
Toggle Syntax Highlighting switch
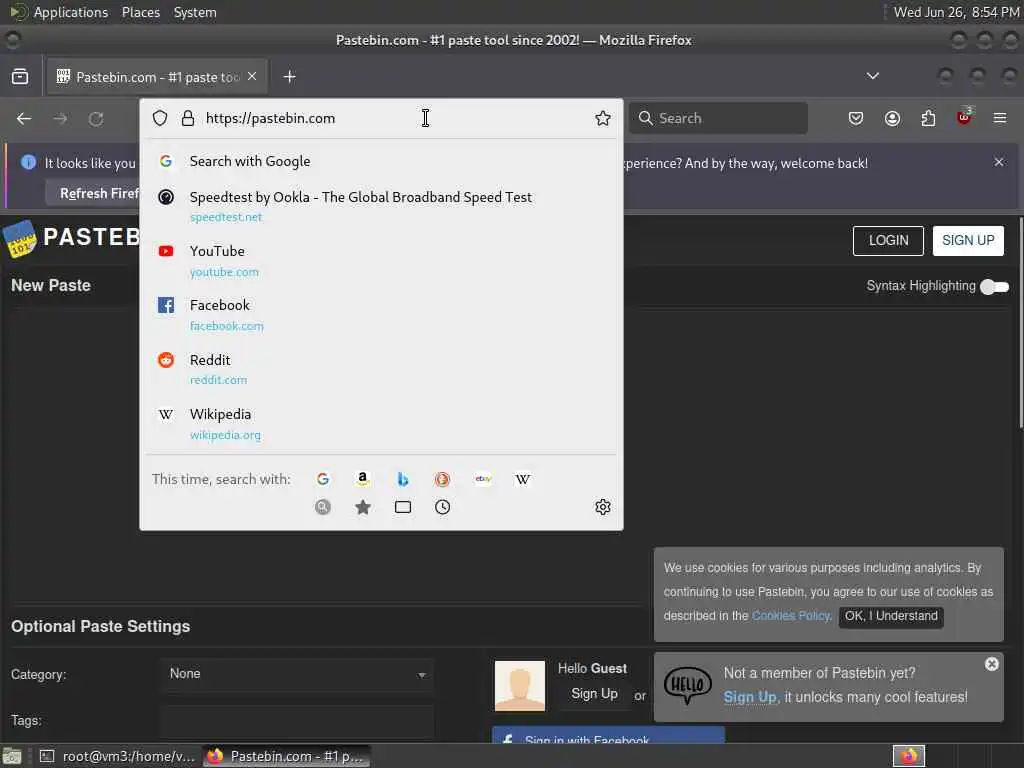pos(995,286)
